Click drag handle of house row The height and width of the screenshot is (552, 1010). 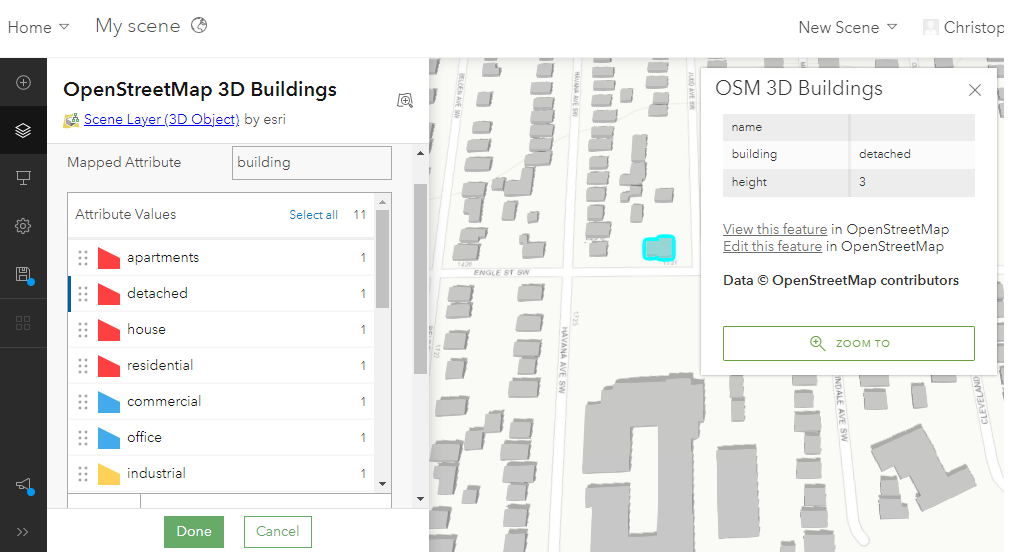pyautogui.click(x=83, y=330)
